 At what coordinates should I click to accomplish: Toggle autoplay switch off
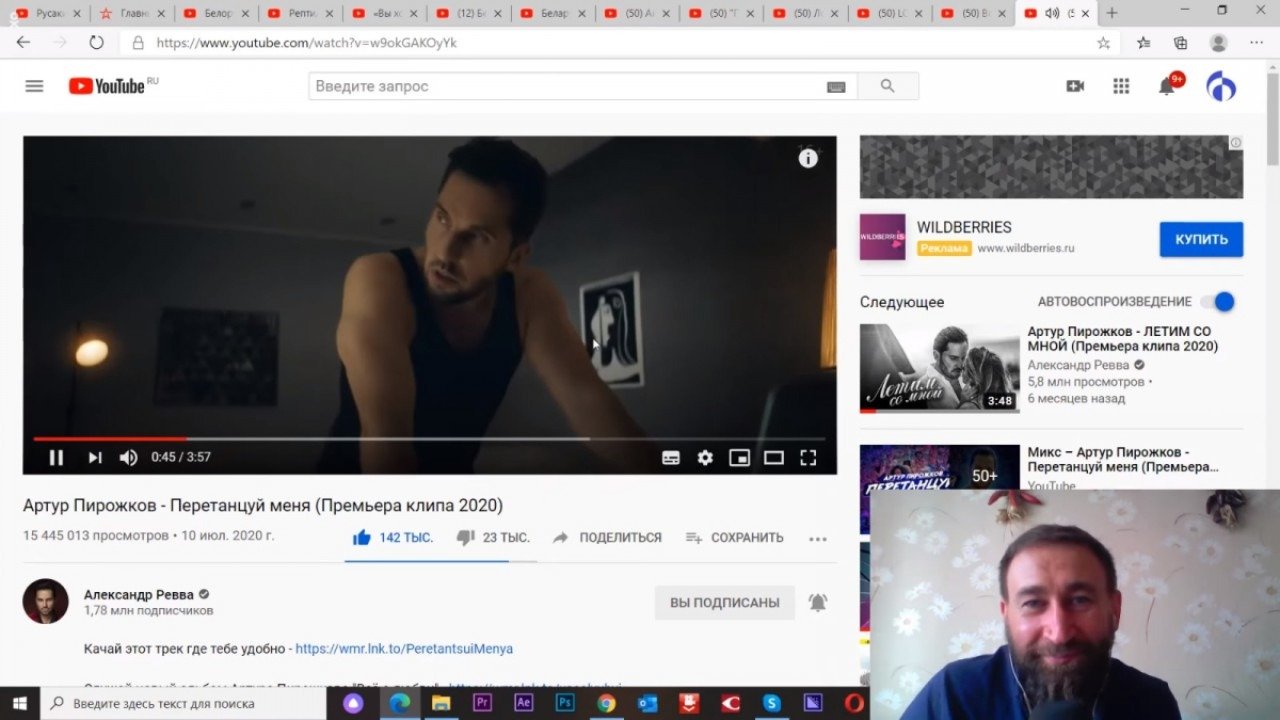coord(1219,301)
